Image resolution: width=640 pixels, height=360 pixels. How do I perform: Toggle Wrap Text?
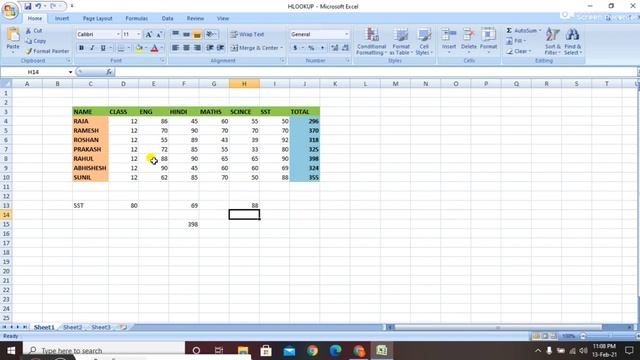(247, 35)
